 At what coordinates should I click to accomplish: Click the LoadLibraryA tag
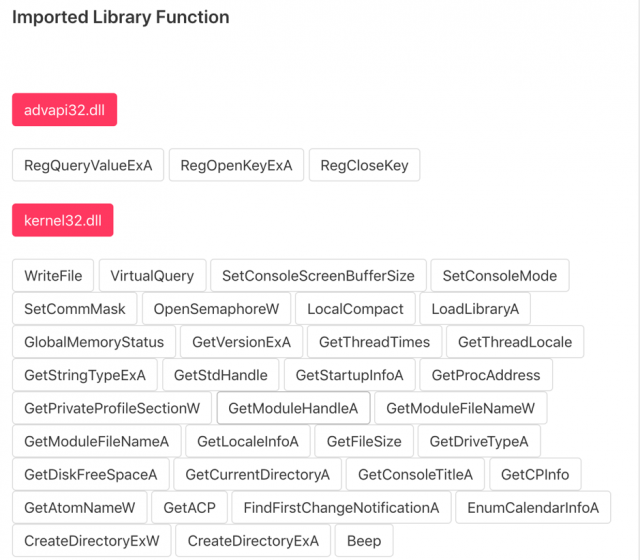coord(475,309)
